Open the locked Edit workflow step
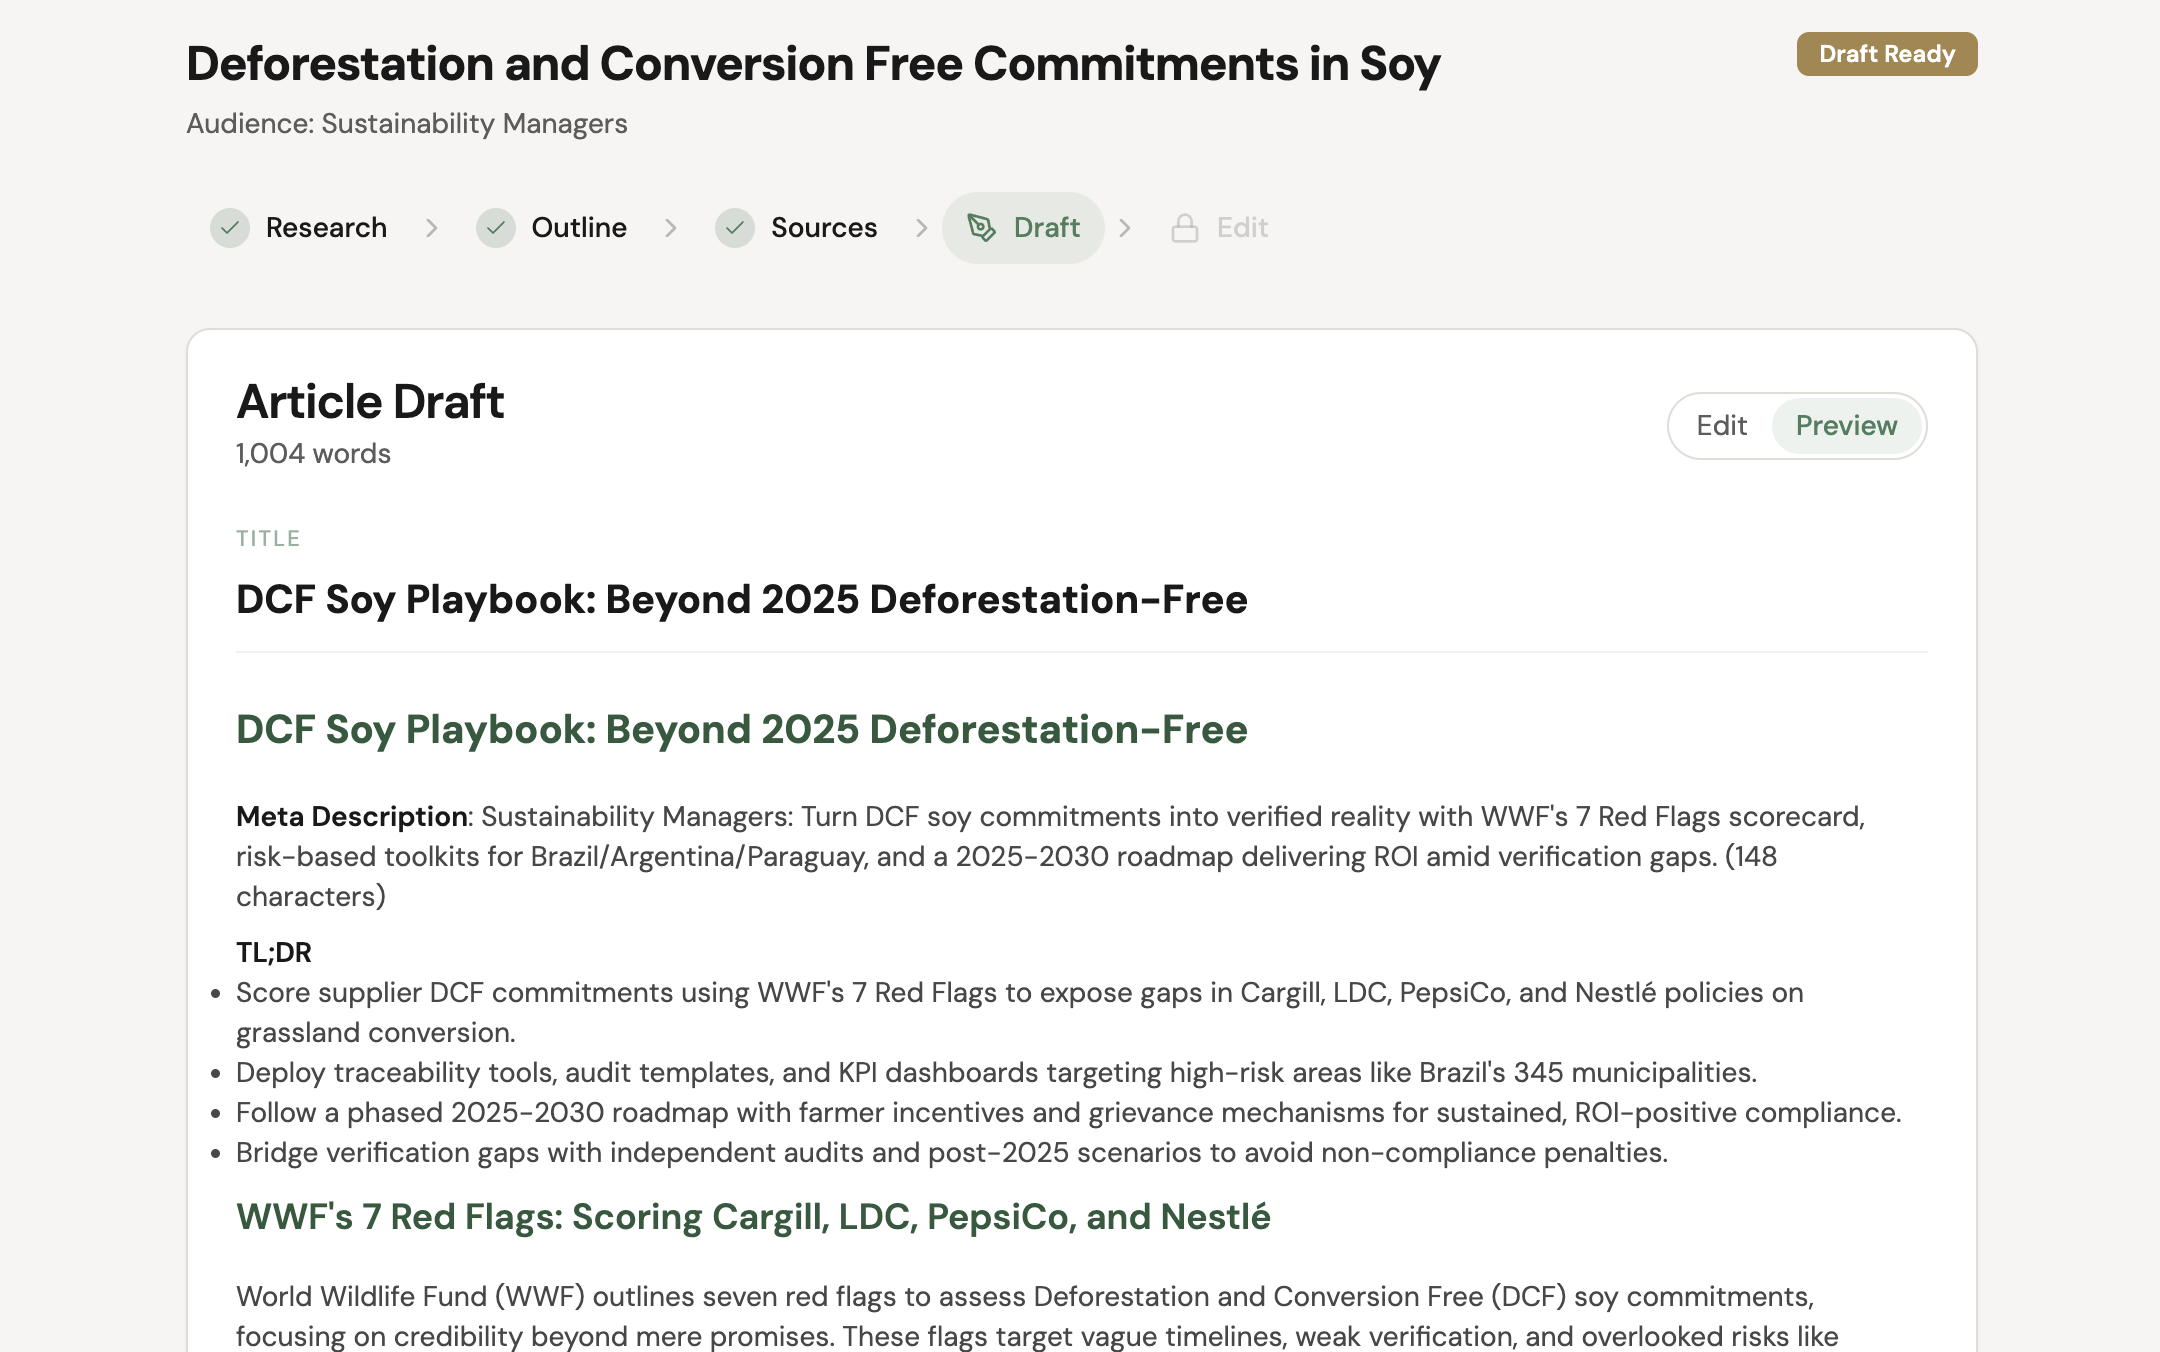 pyautogui.click(x=1242, y=228)
